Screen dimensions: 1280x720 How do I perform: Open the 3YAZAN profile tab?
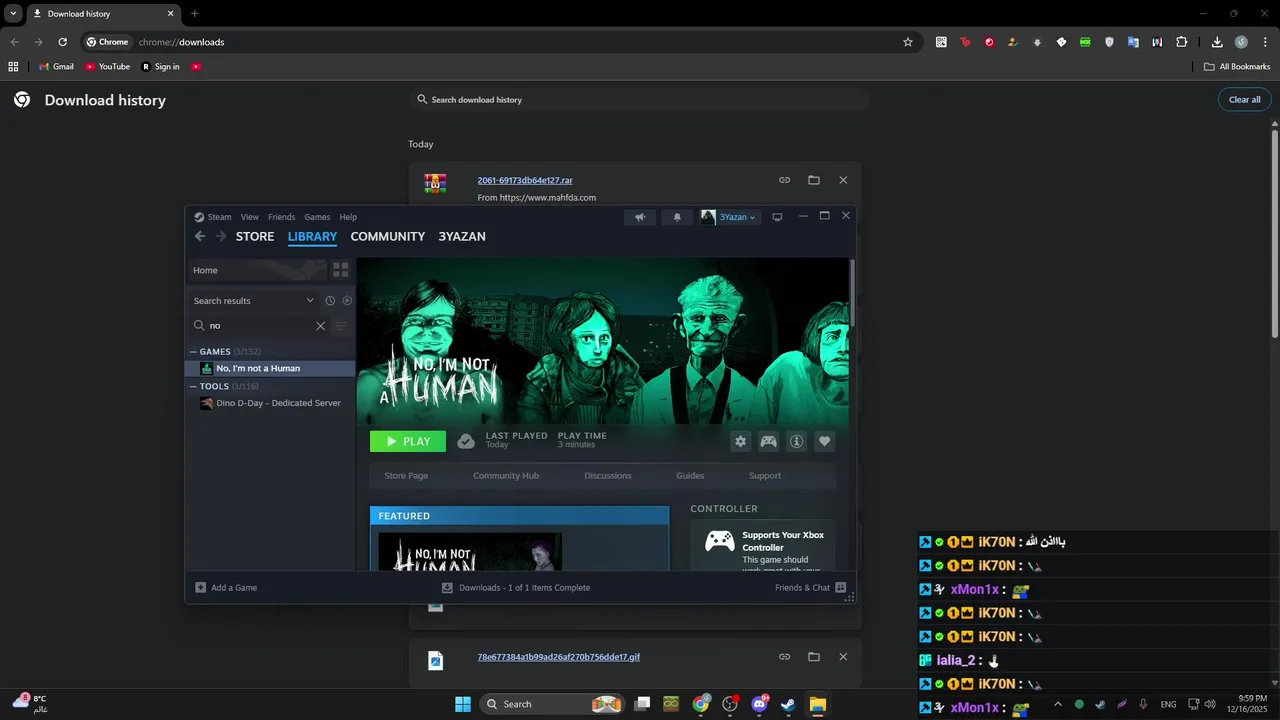point(462,237)
